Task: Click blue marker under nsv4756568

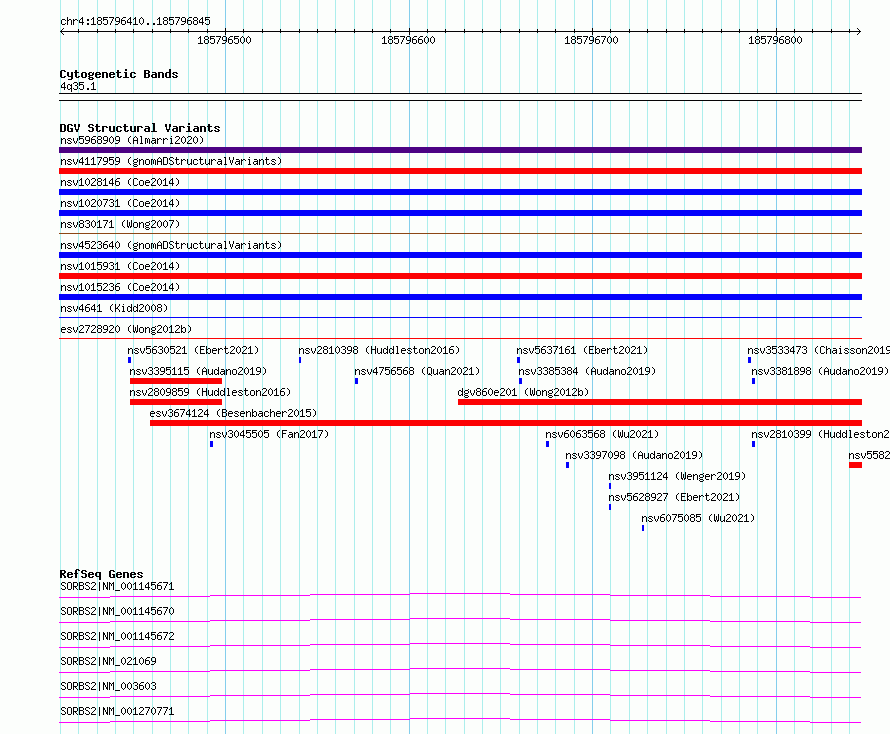Action: point(356,381)
